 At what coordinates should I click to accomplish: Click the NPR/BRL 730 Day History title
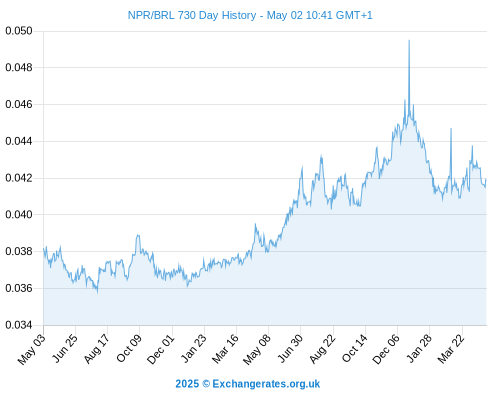pos(250,15)
